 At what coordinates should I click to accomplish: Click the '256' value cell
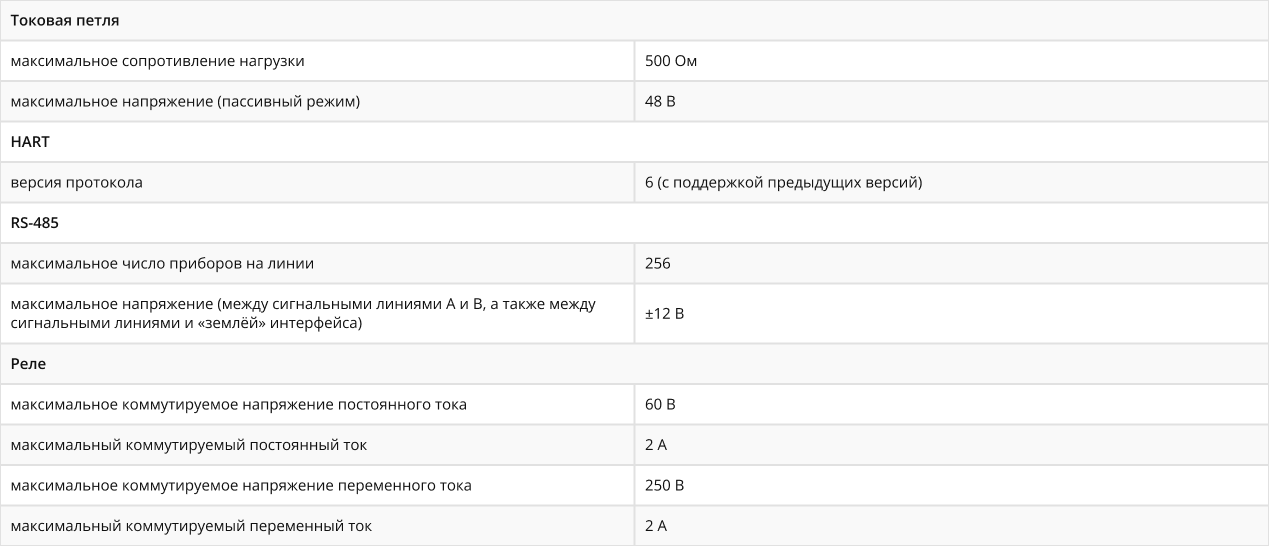(951, 264)
